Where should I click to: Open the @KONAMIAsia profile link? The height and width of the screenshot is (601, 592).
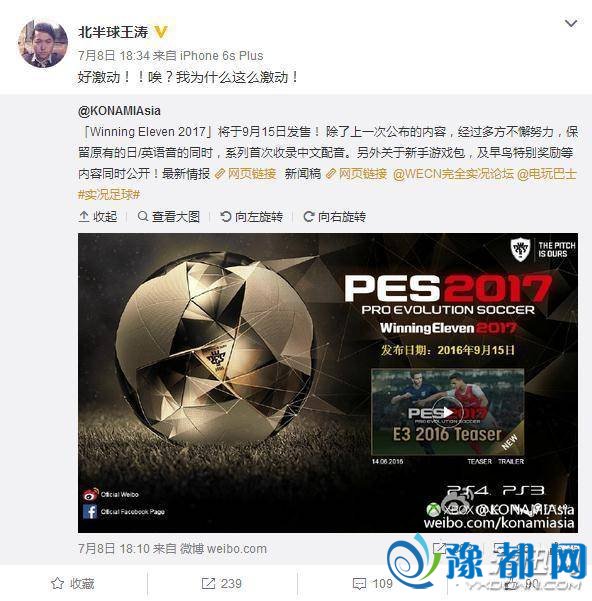coord(119,111)
